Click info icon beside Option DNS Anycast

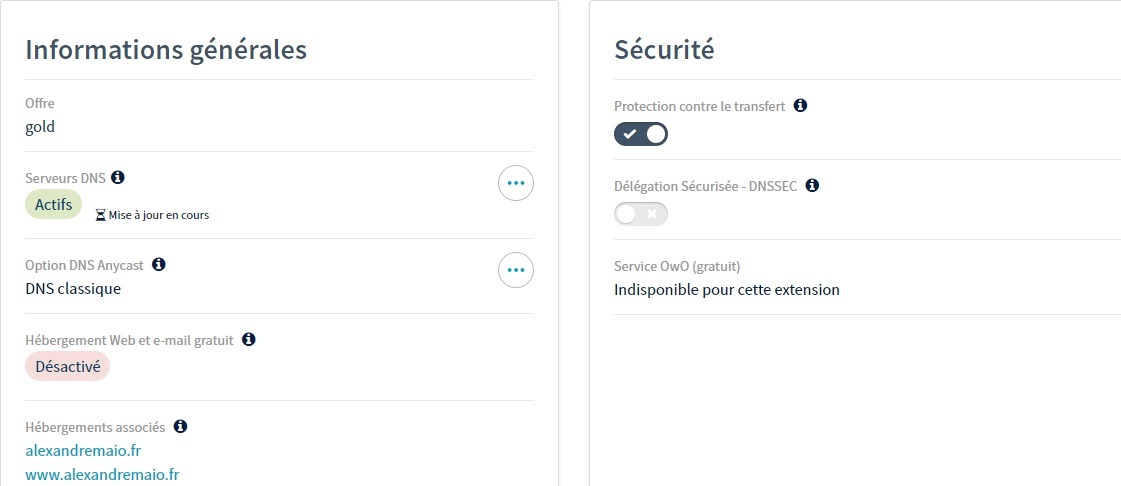(x=158, y=265)
